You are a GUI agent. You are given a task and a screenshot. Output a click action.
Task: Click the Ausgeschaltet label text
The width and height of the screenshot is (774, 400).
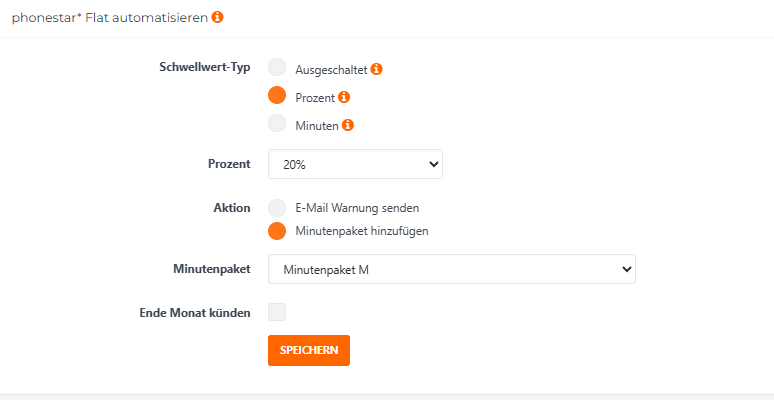tap(331, 70)
